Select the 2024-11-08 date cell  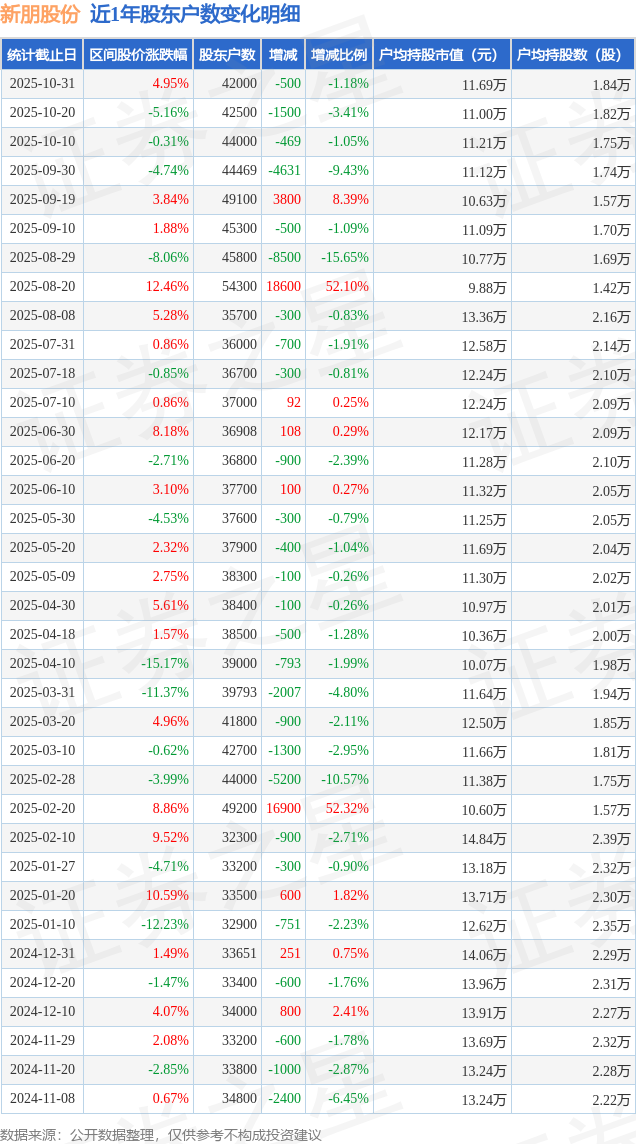[x=42, y=1099]
